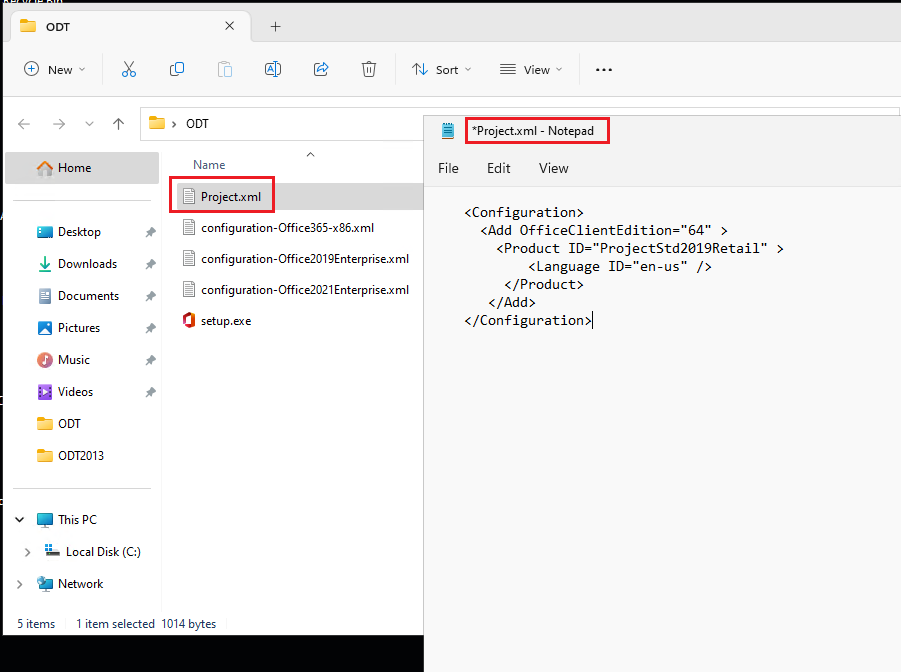901x672 pixels.
Task: Close the ODT Explorer tab
Action: (x=229, y=26)
